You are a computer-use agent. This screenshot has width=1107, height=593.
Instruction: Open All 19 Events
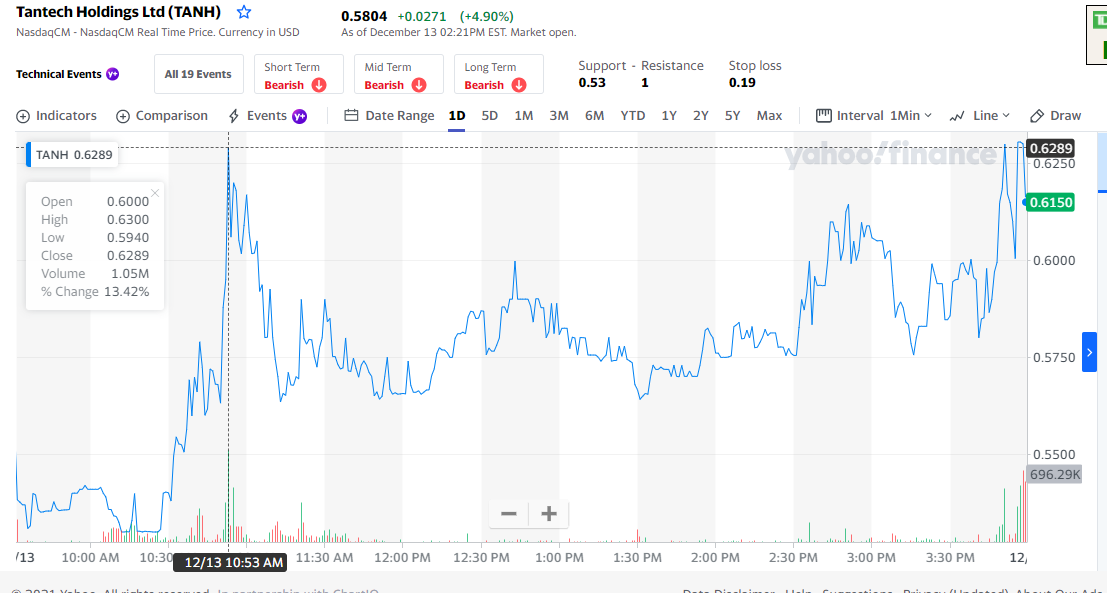coord(198,74)
